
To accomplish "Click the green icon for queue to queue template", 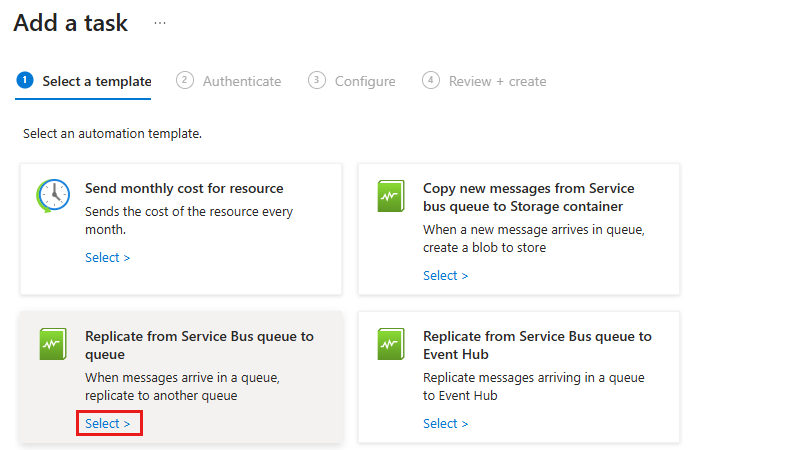I will [x=53, y=344].
